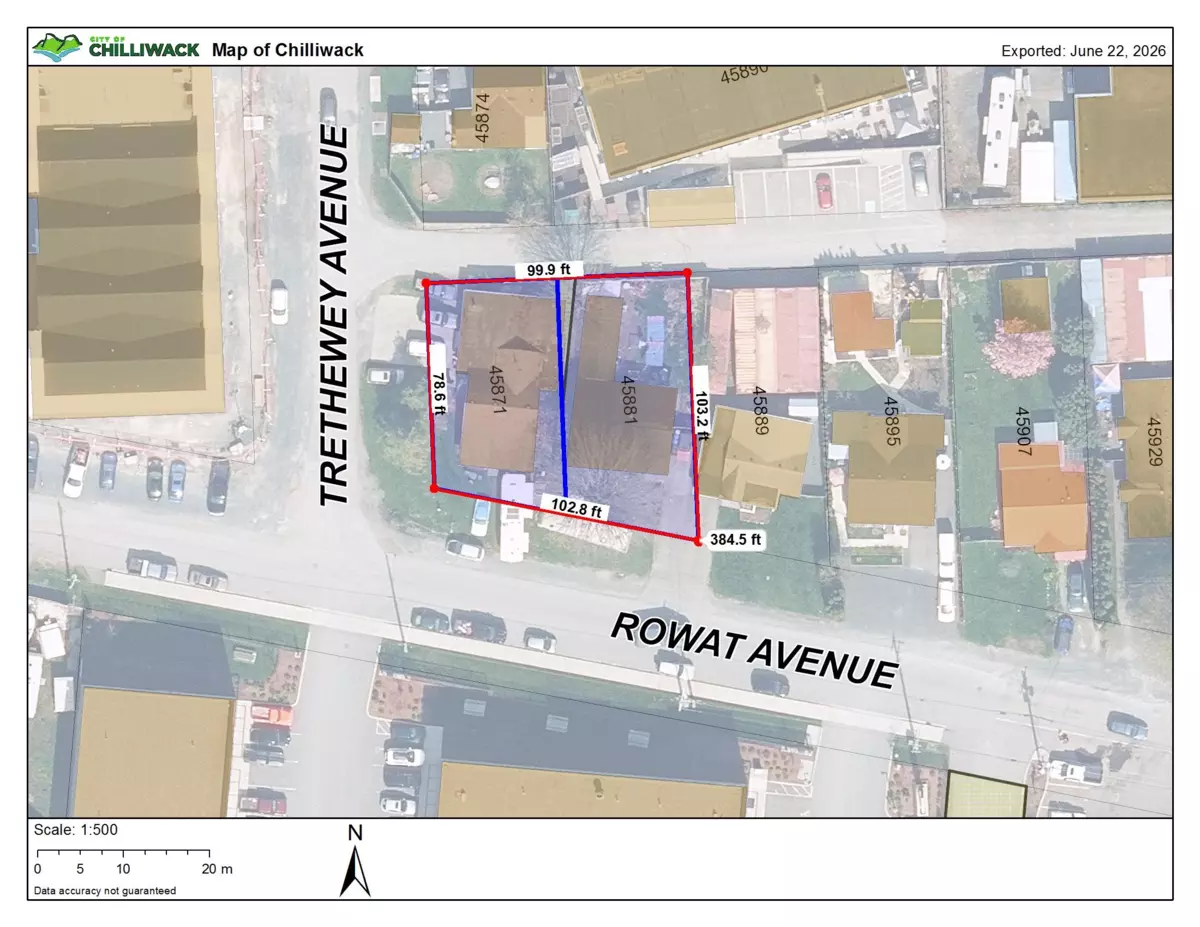
Task: Click the Trethewey Avenue street label
Action: pyautogui.click(x=334, y=316)
